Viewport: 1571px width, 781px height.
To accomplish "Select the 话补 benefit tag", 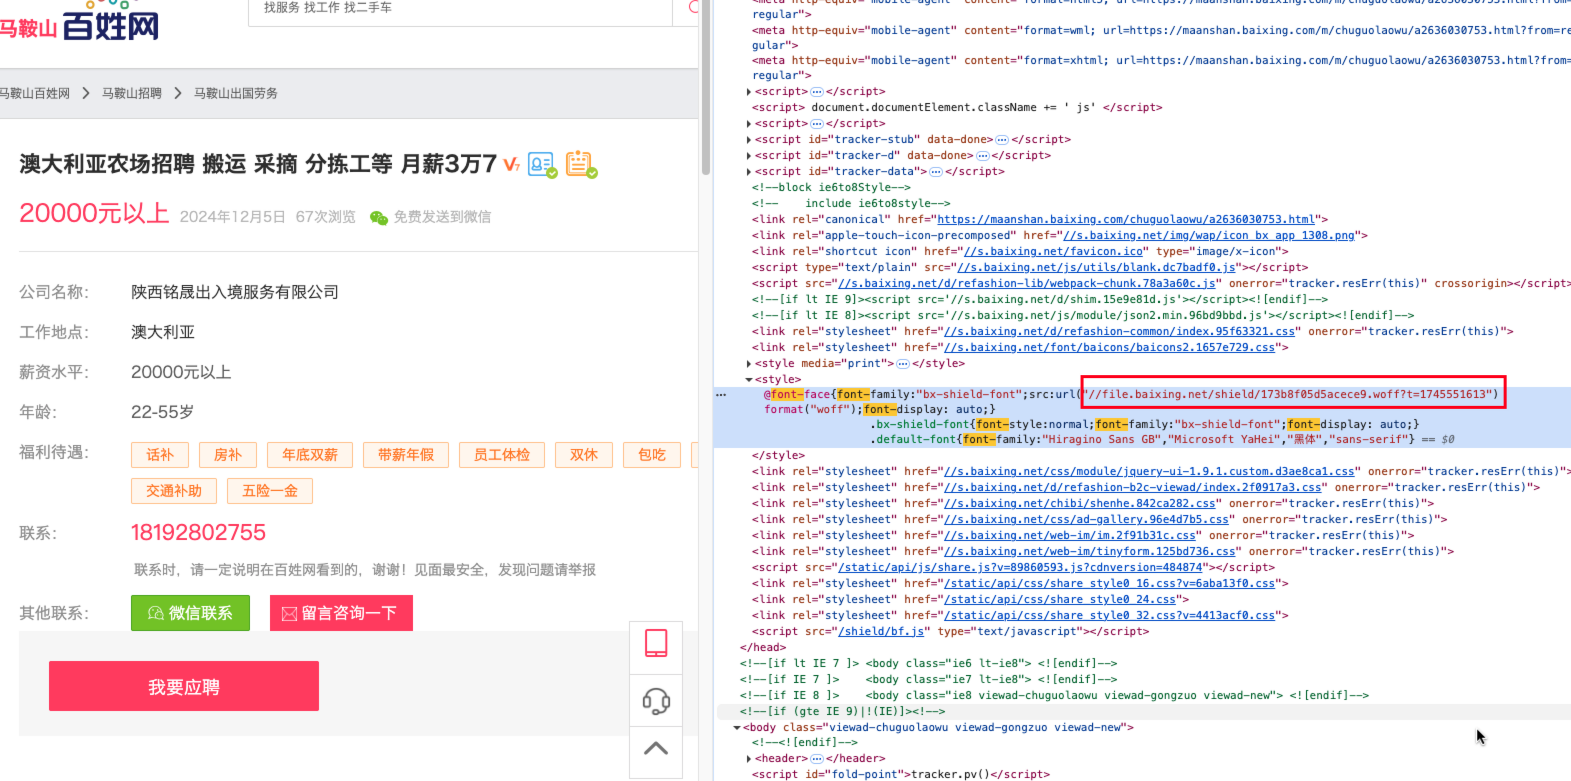I will (x=160, y=455).
